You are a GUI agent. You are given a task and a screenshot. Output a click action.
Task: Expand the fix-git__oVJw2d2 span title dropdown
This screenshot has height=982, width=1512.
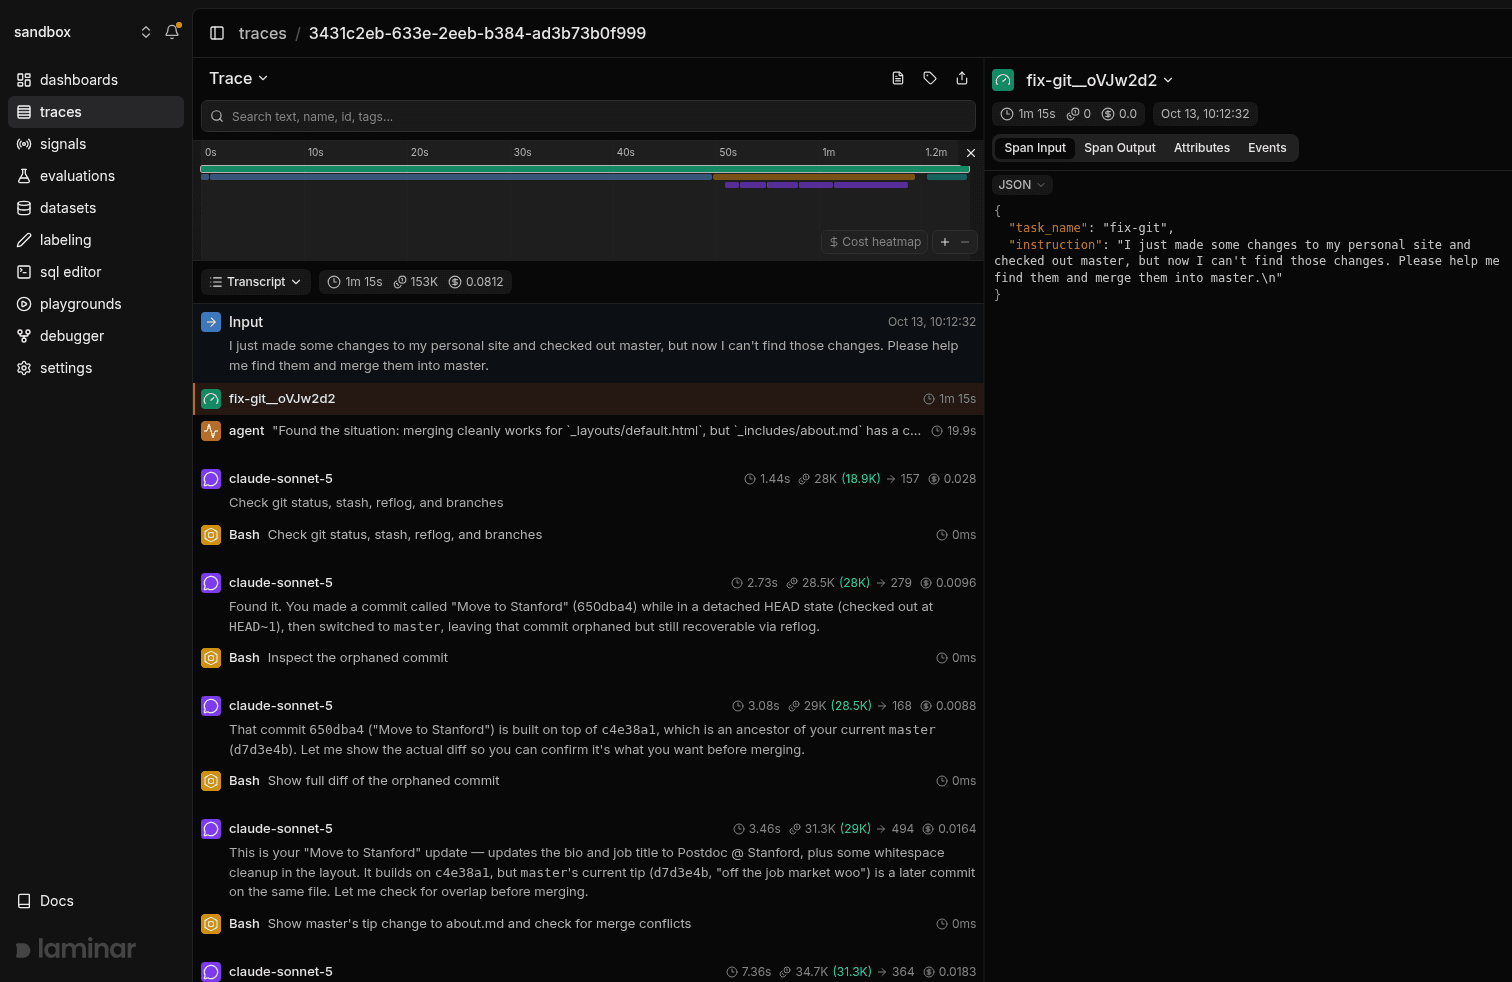tap(1099, 80)
